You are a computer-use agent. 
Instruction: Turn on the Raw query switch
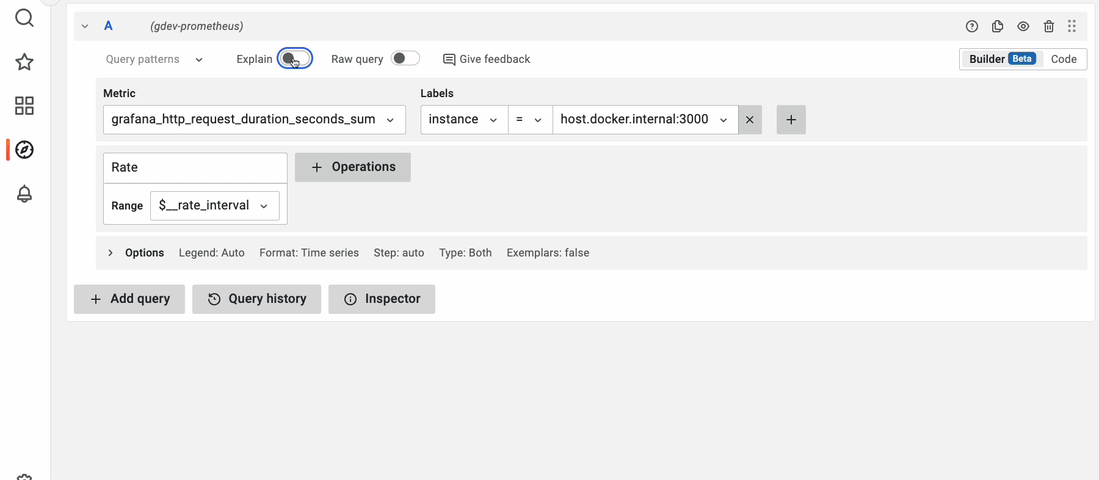[405, 59]
